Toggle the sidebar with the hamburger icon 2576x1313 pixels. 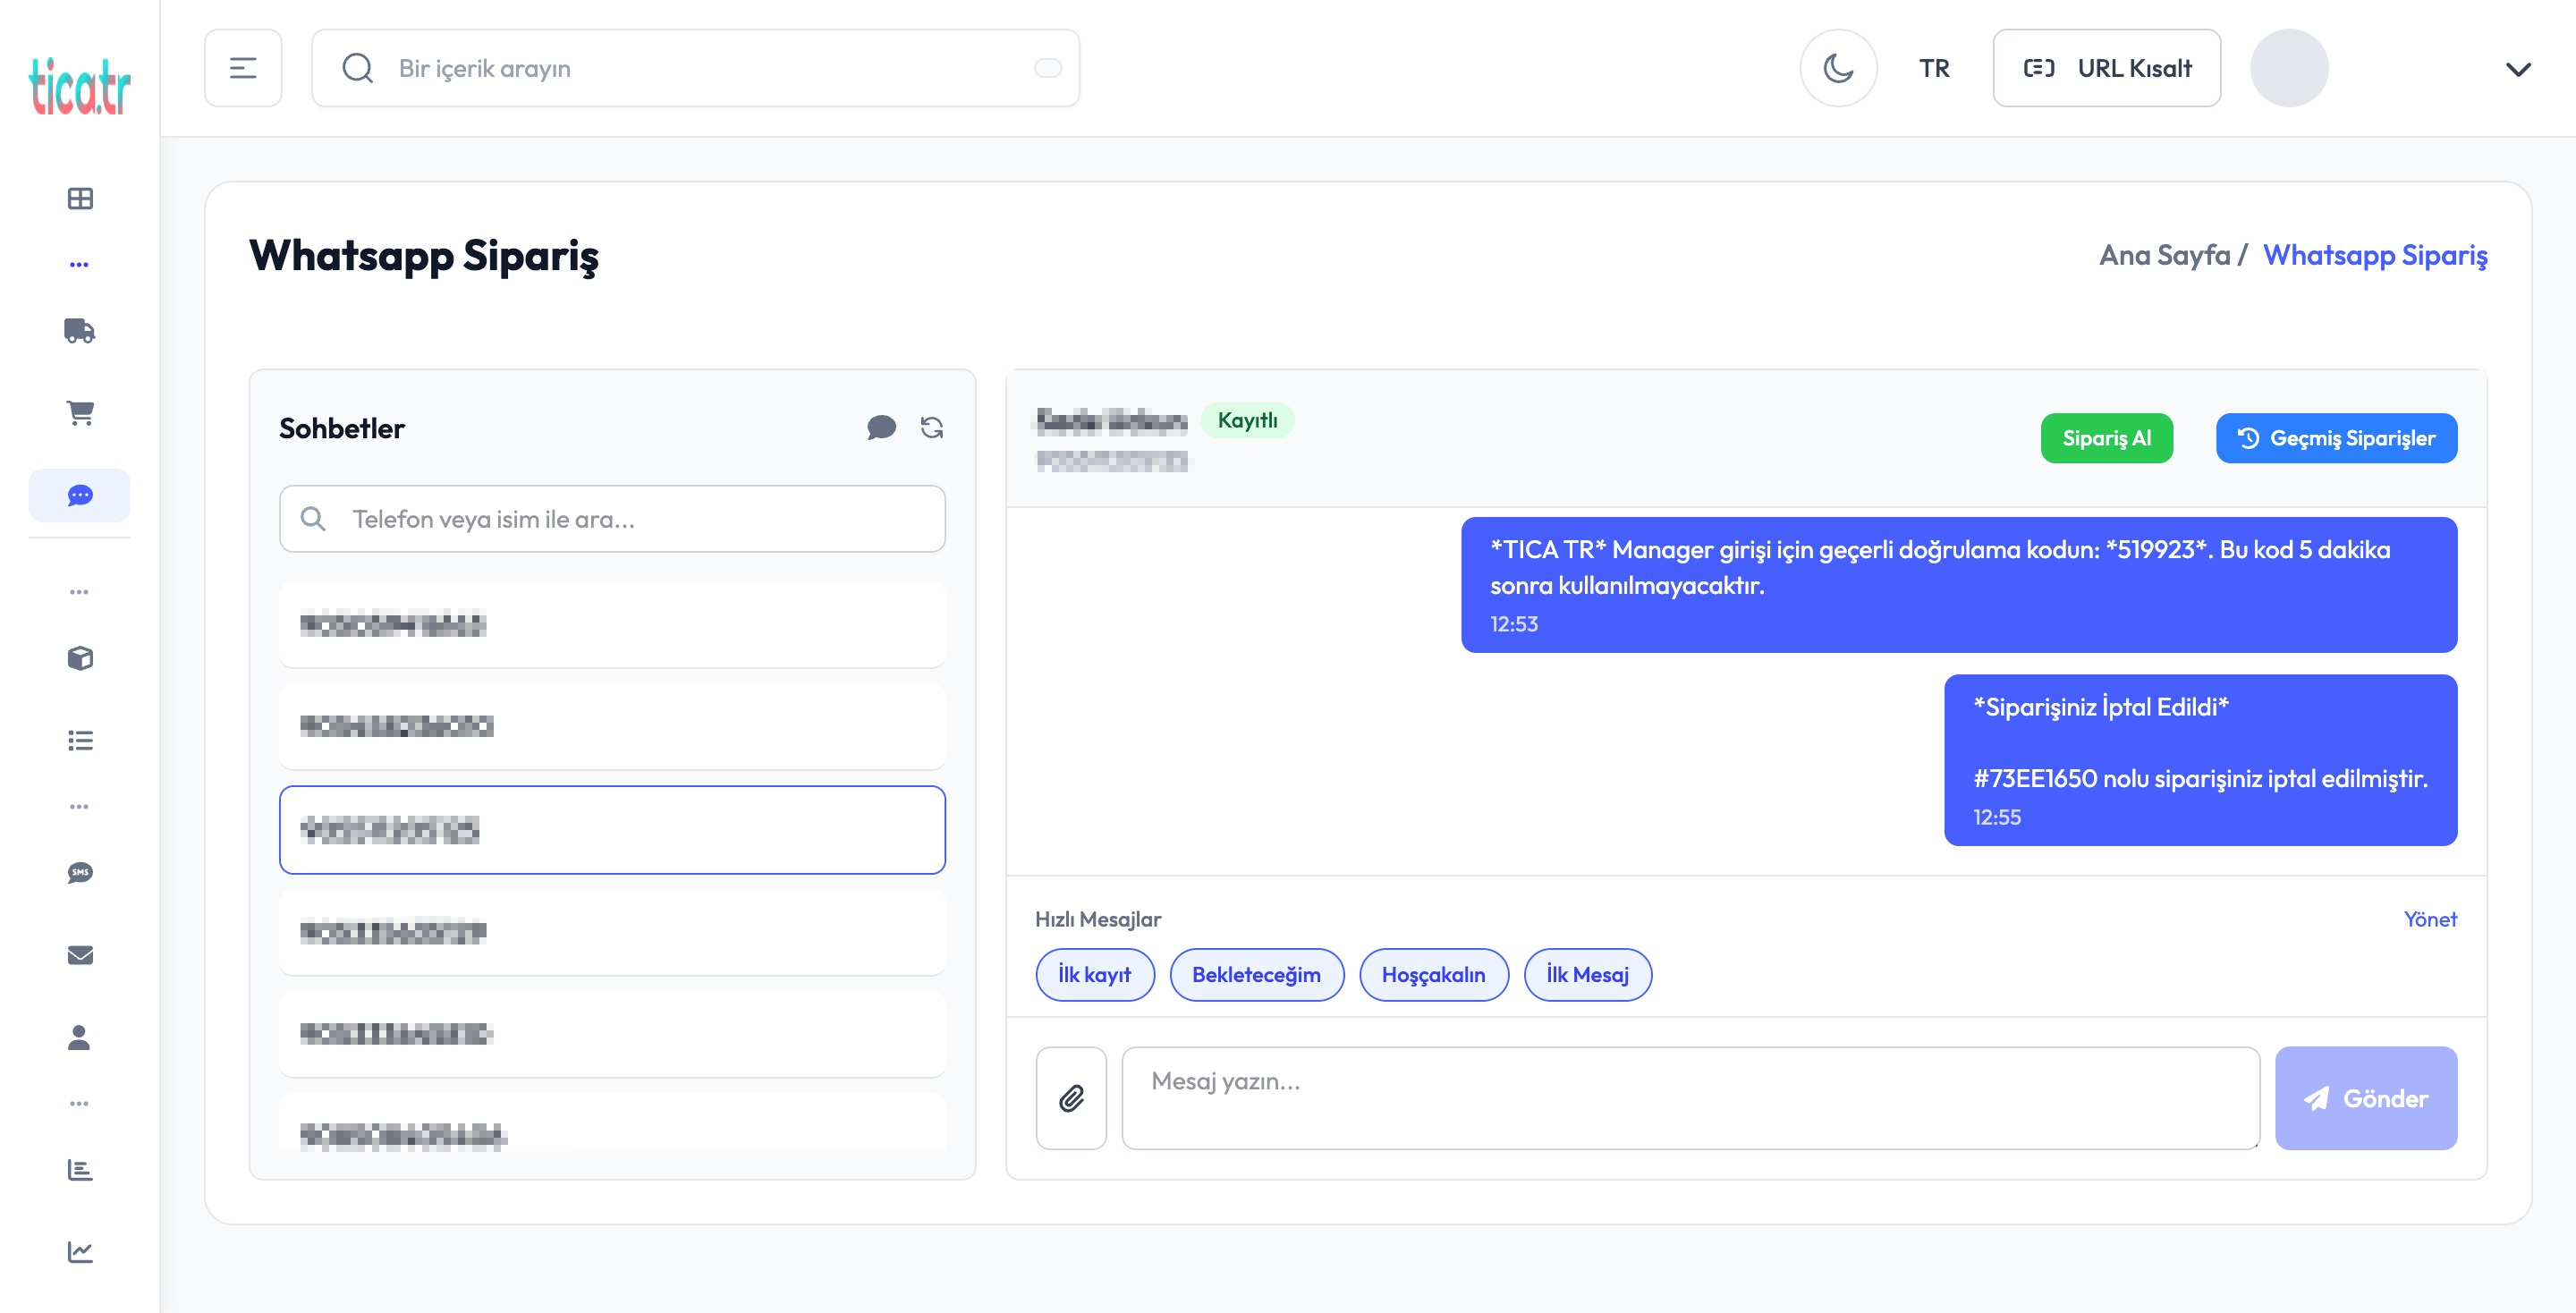(243, 67)
